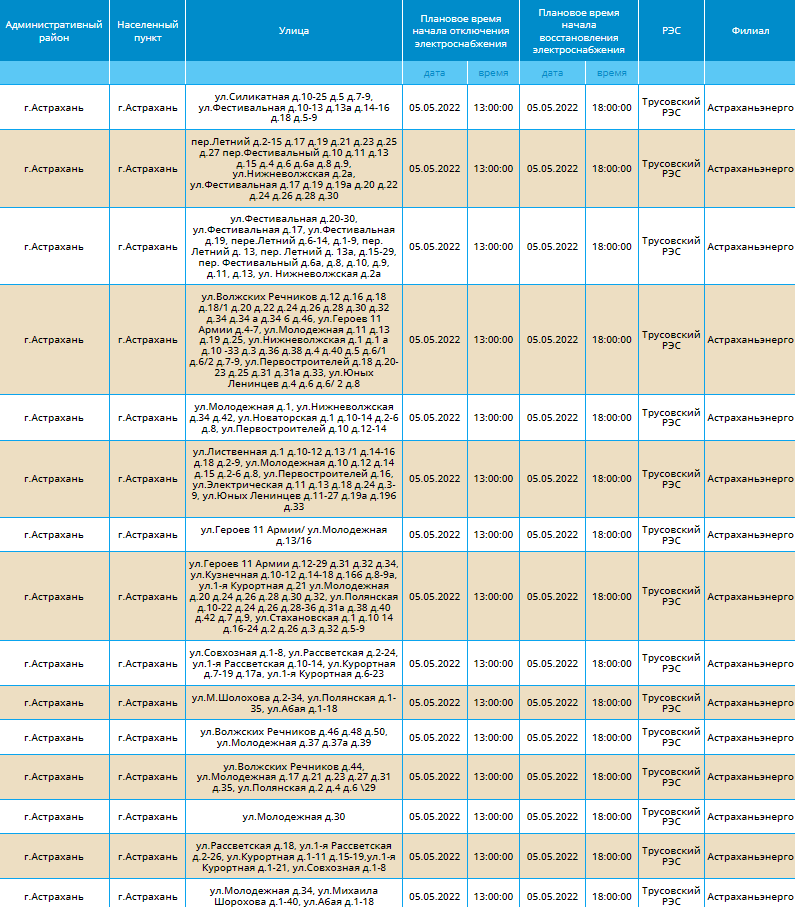
Task: Click outage date '05.05.2022' in ул.Волжских Речников д.44 row
Action: 435,777
